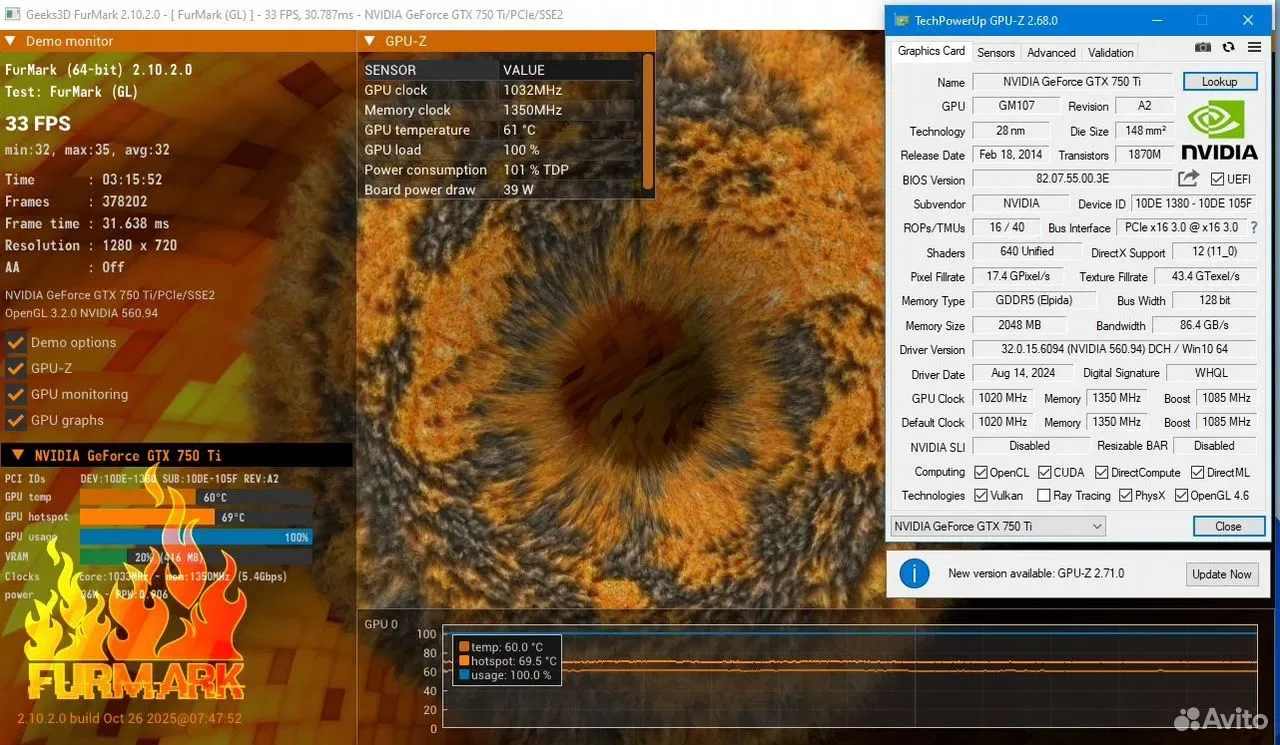Click the GPU hotspot 69°C bar

[147, 517]
